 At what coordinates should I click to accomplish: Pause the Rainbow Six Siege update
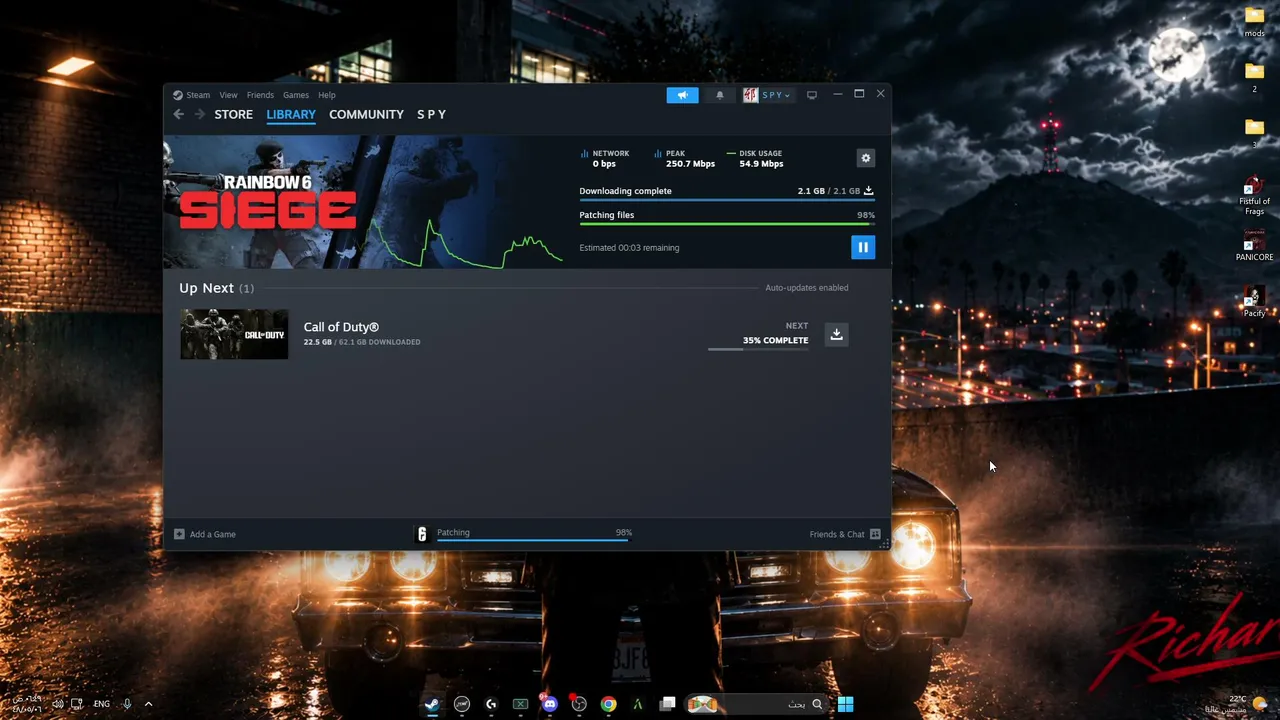pos(863,247)
